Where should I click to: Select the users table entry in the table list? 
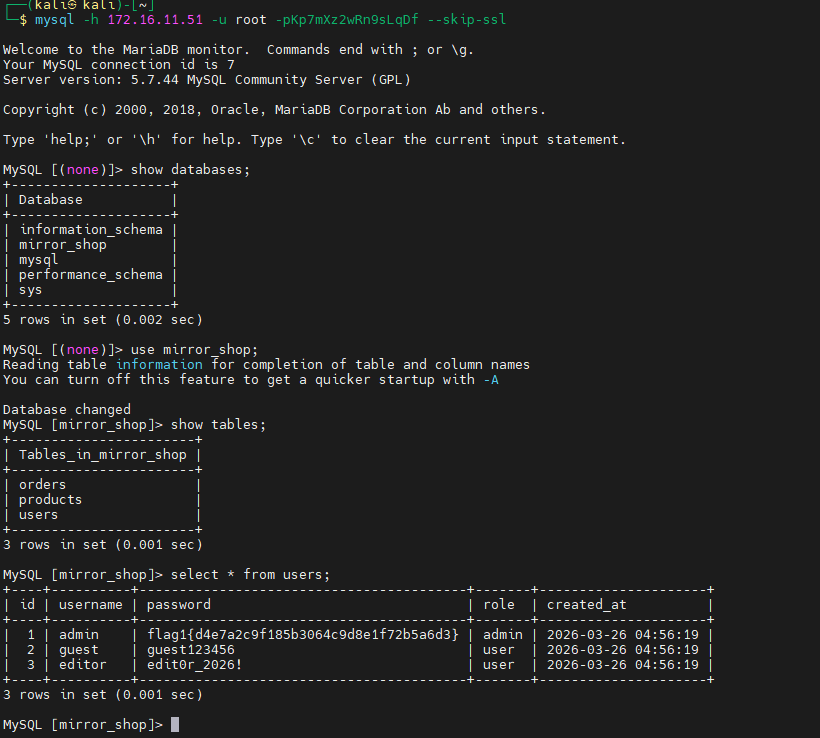point(38,514)
